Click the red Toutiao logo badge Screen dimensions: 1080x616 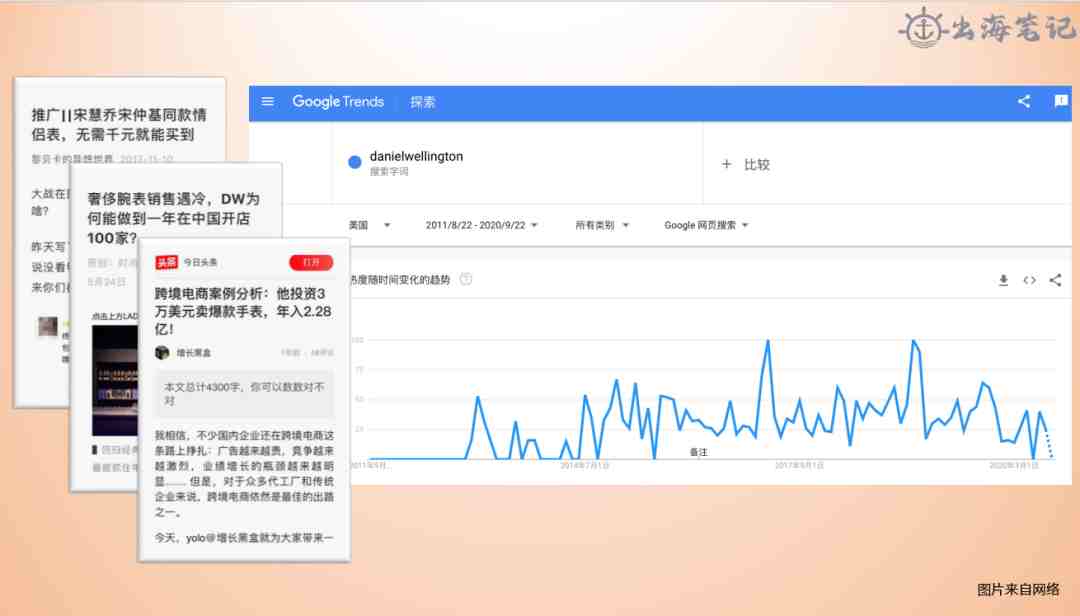(166, 262)
